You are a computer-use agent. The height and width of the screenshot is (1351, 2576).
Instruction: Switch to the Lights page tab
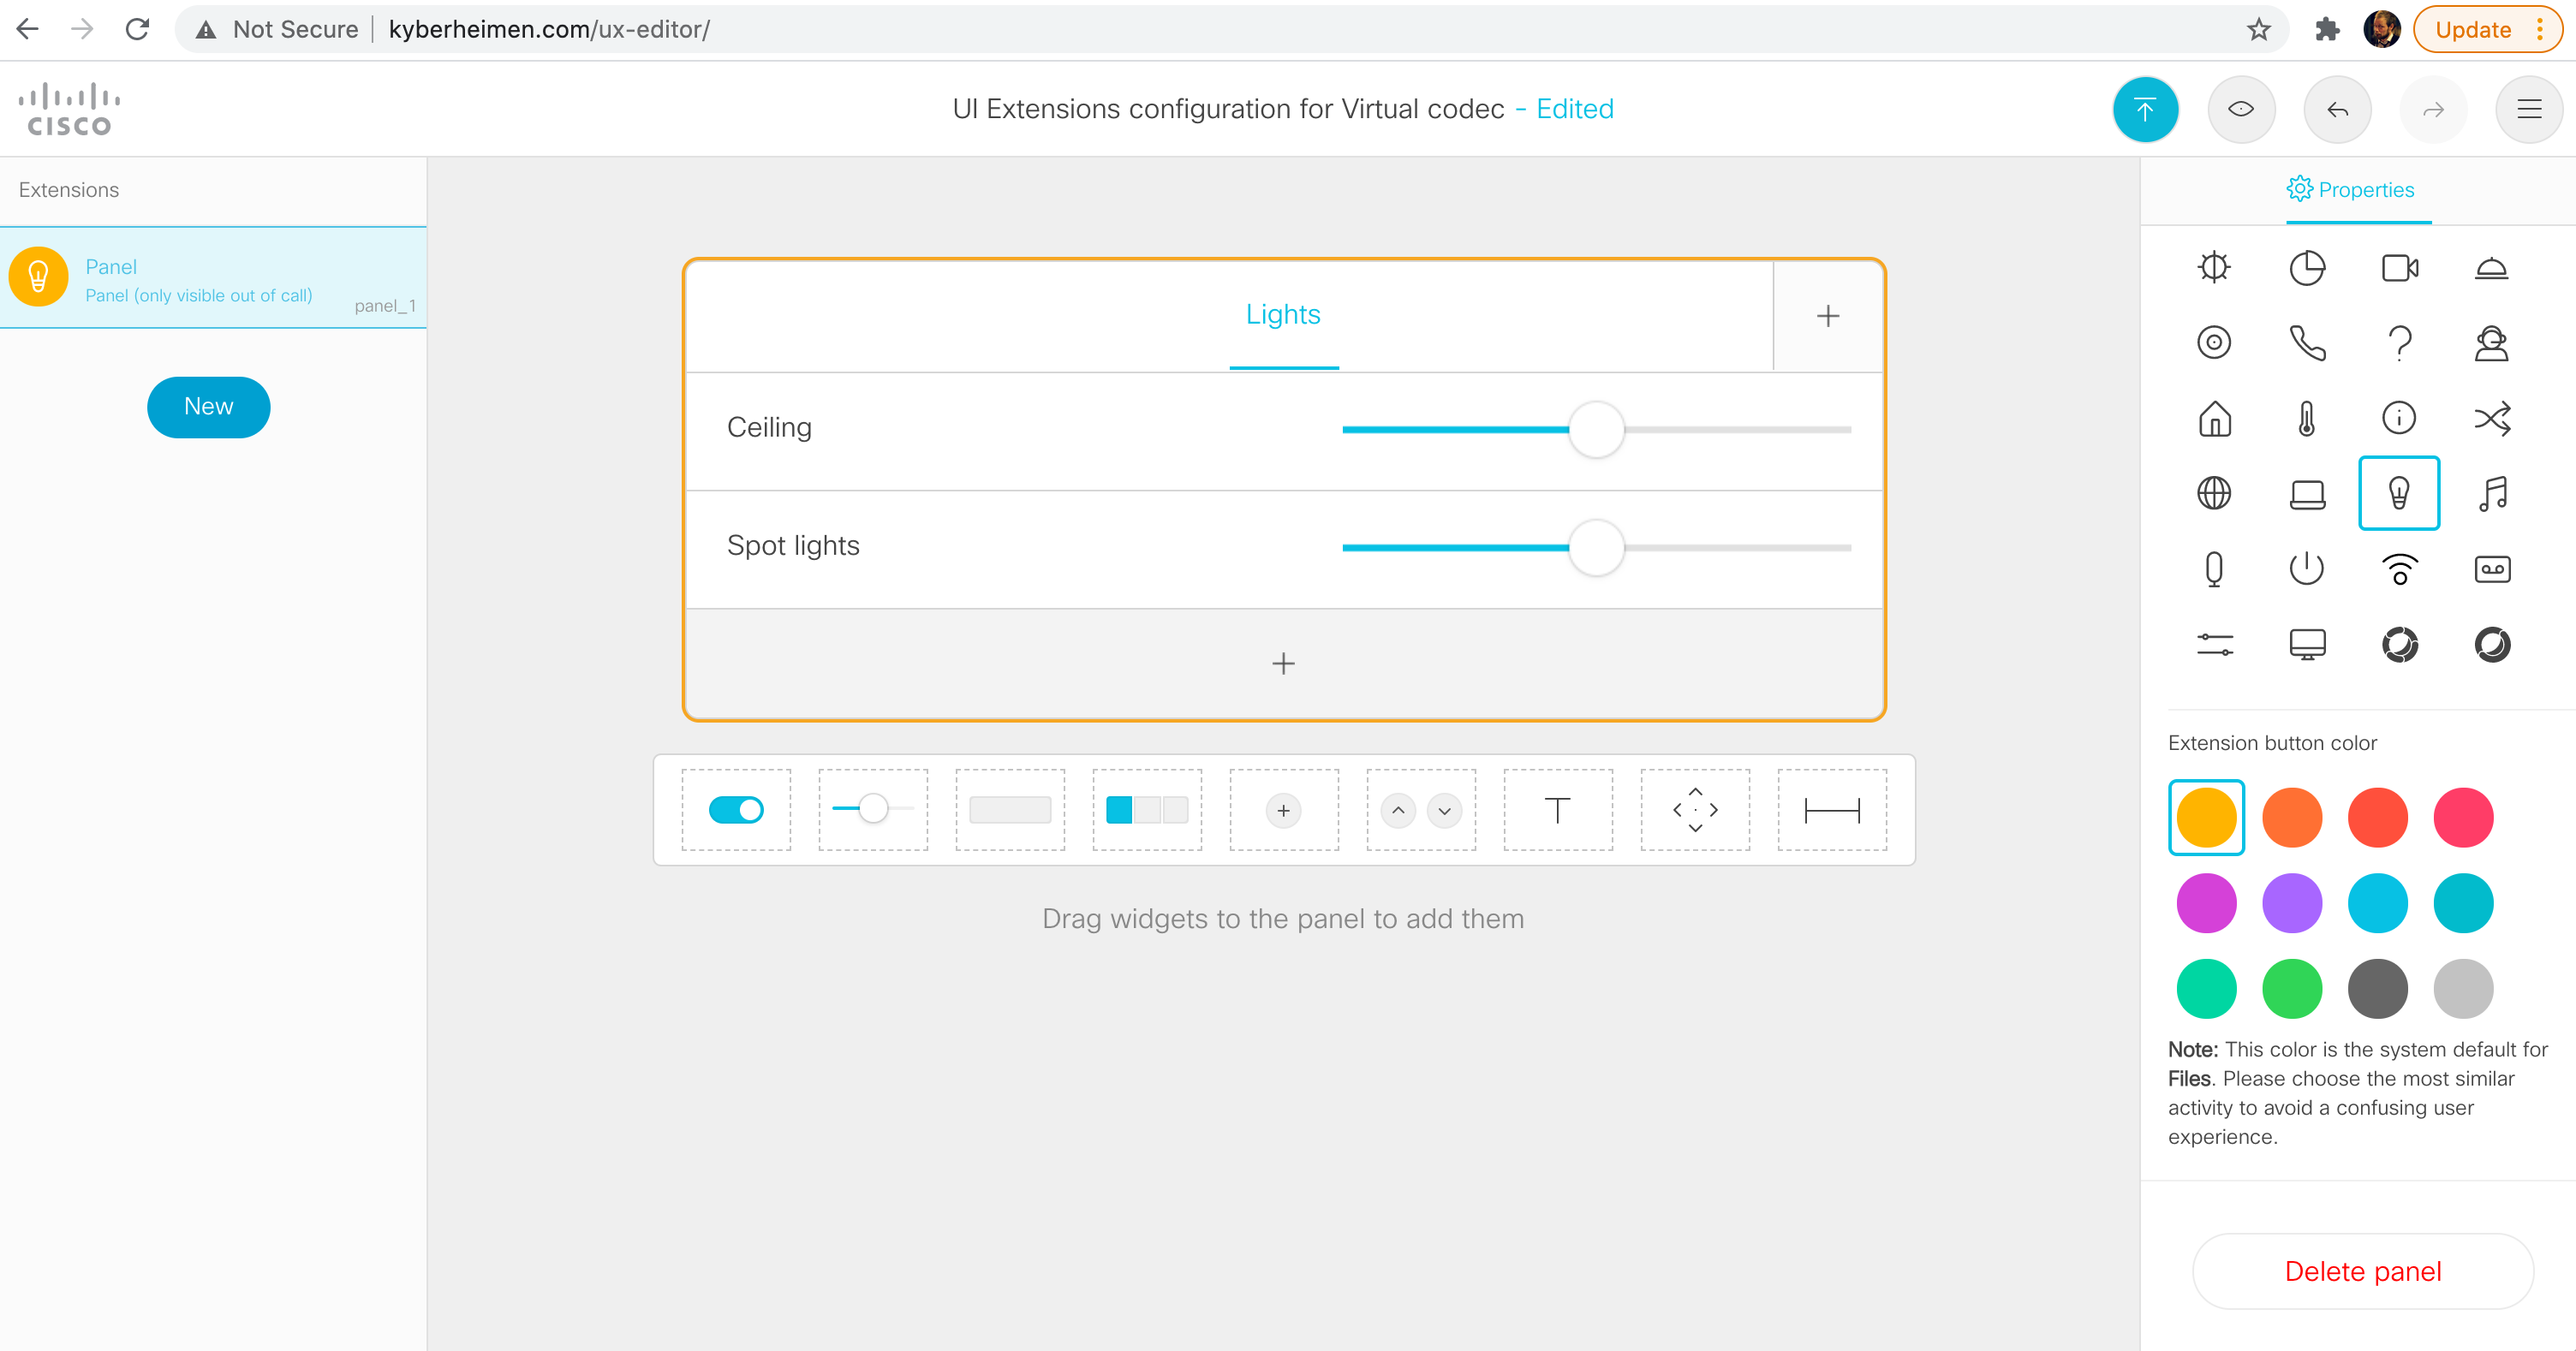[x=1283, y=315]
